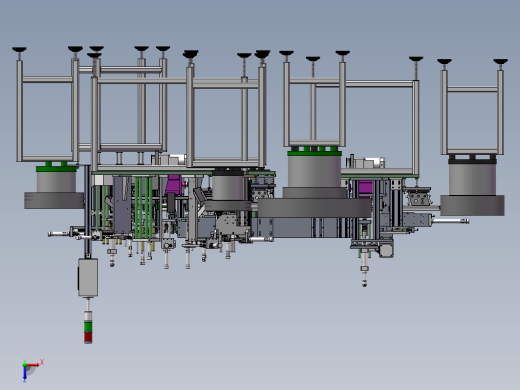Pick the far-left black leveling foot
The height and width of the screenshot is (390, 520).
coord(19,50)
